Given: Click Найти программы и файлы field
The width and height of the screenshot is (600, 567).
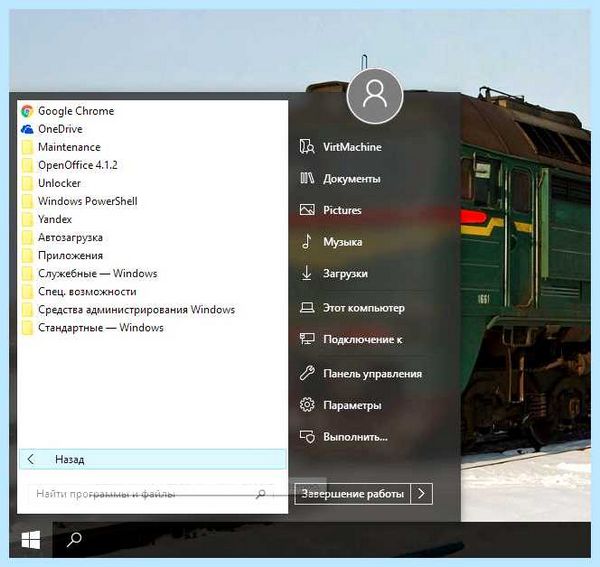Looking at the screenshot, I should pyautogui.click(x=152, y=494).
